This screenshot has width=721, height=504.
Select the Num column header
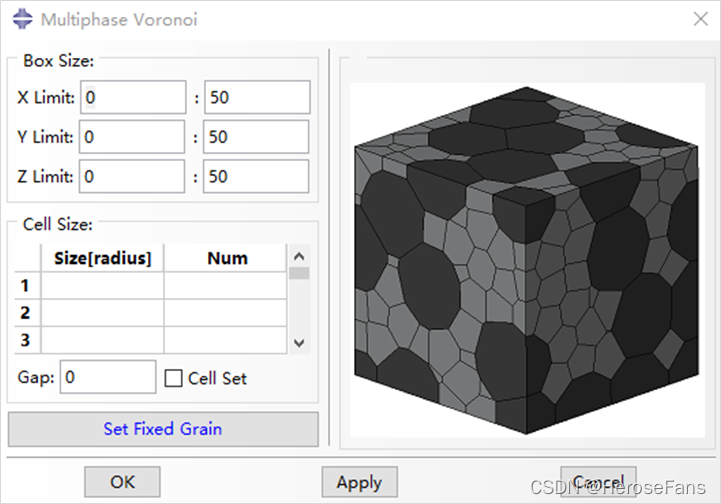pos(226,258)
